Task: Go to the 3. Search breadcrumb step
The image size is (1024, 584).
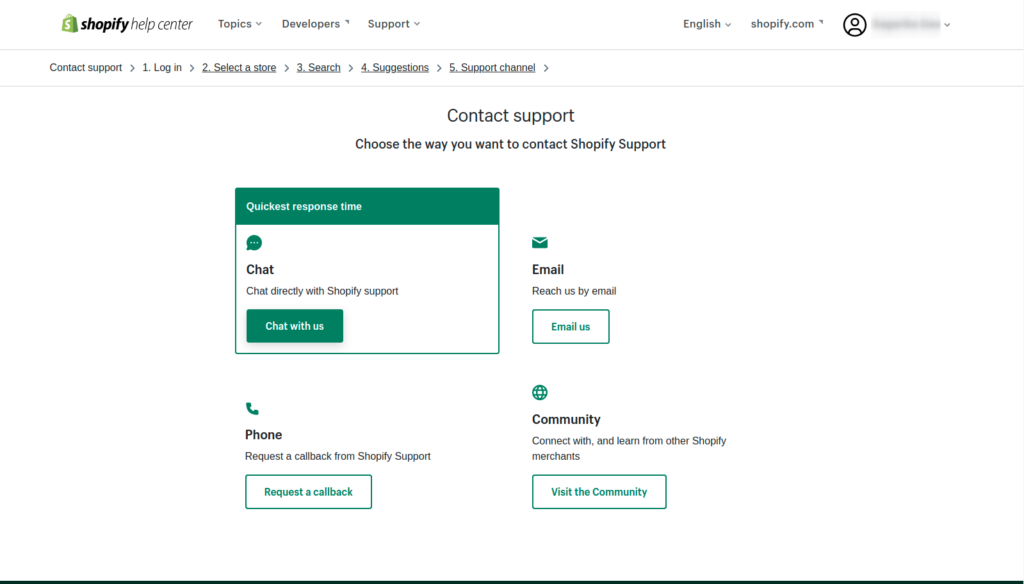Action: [318, 67]
